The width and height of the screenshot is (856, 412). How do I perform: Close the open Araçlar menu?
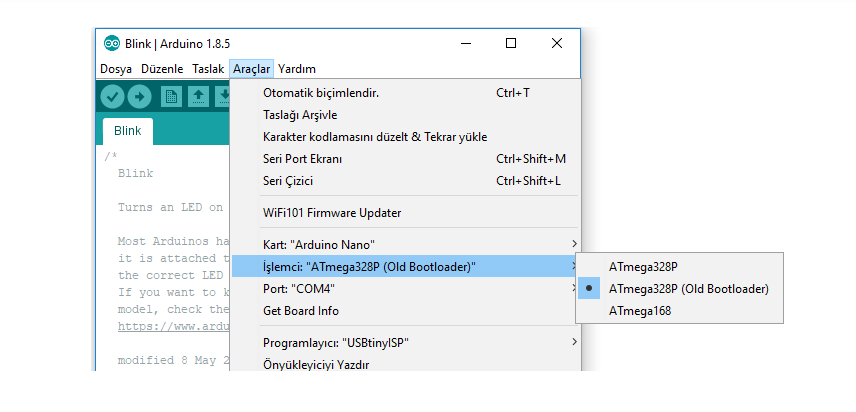[x=251, y=69]
